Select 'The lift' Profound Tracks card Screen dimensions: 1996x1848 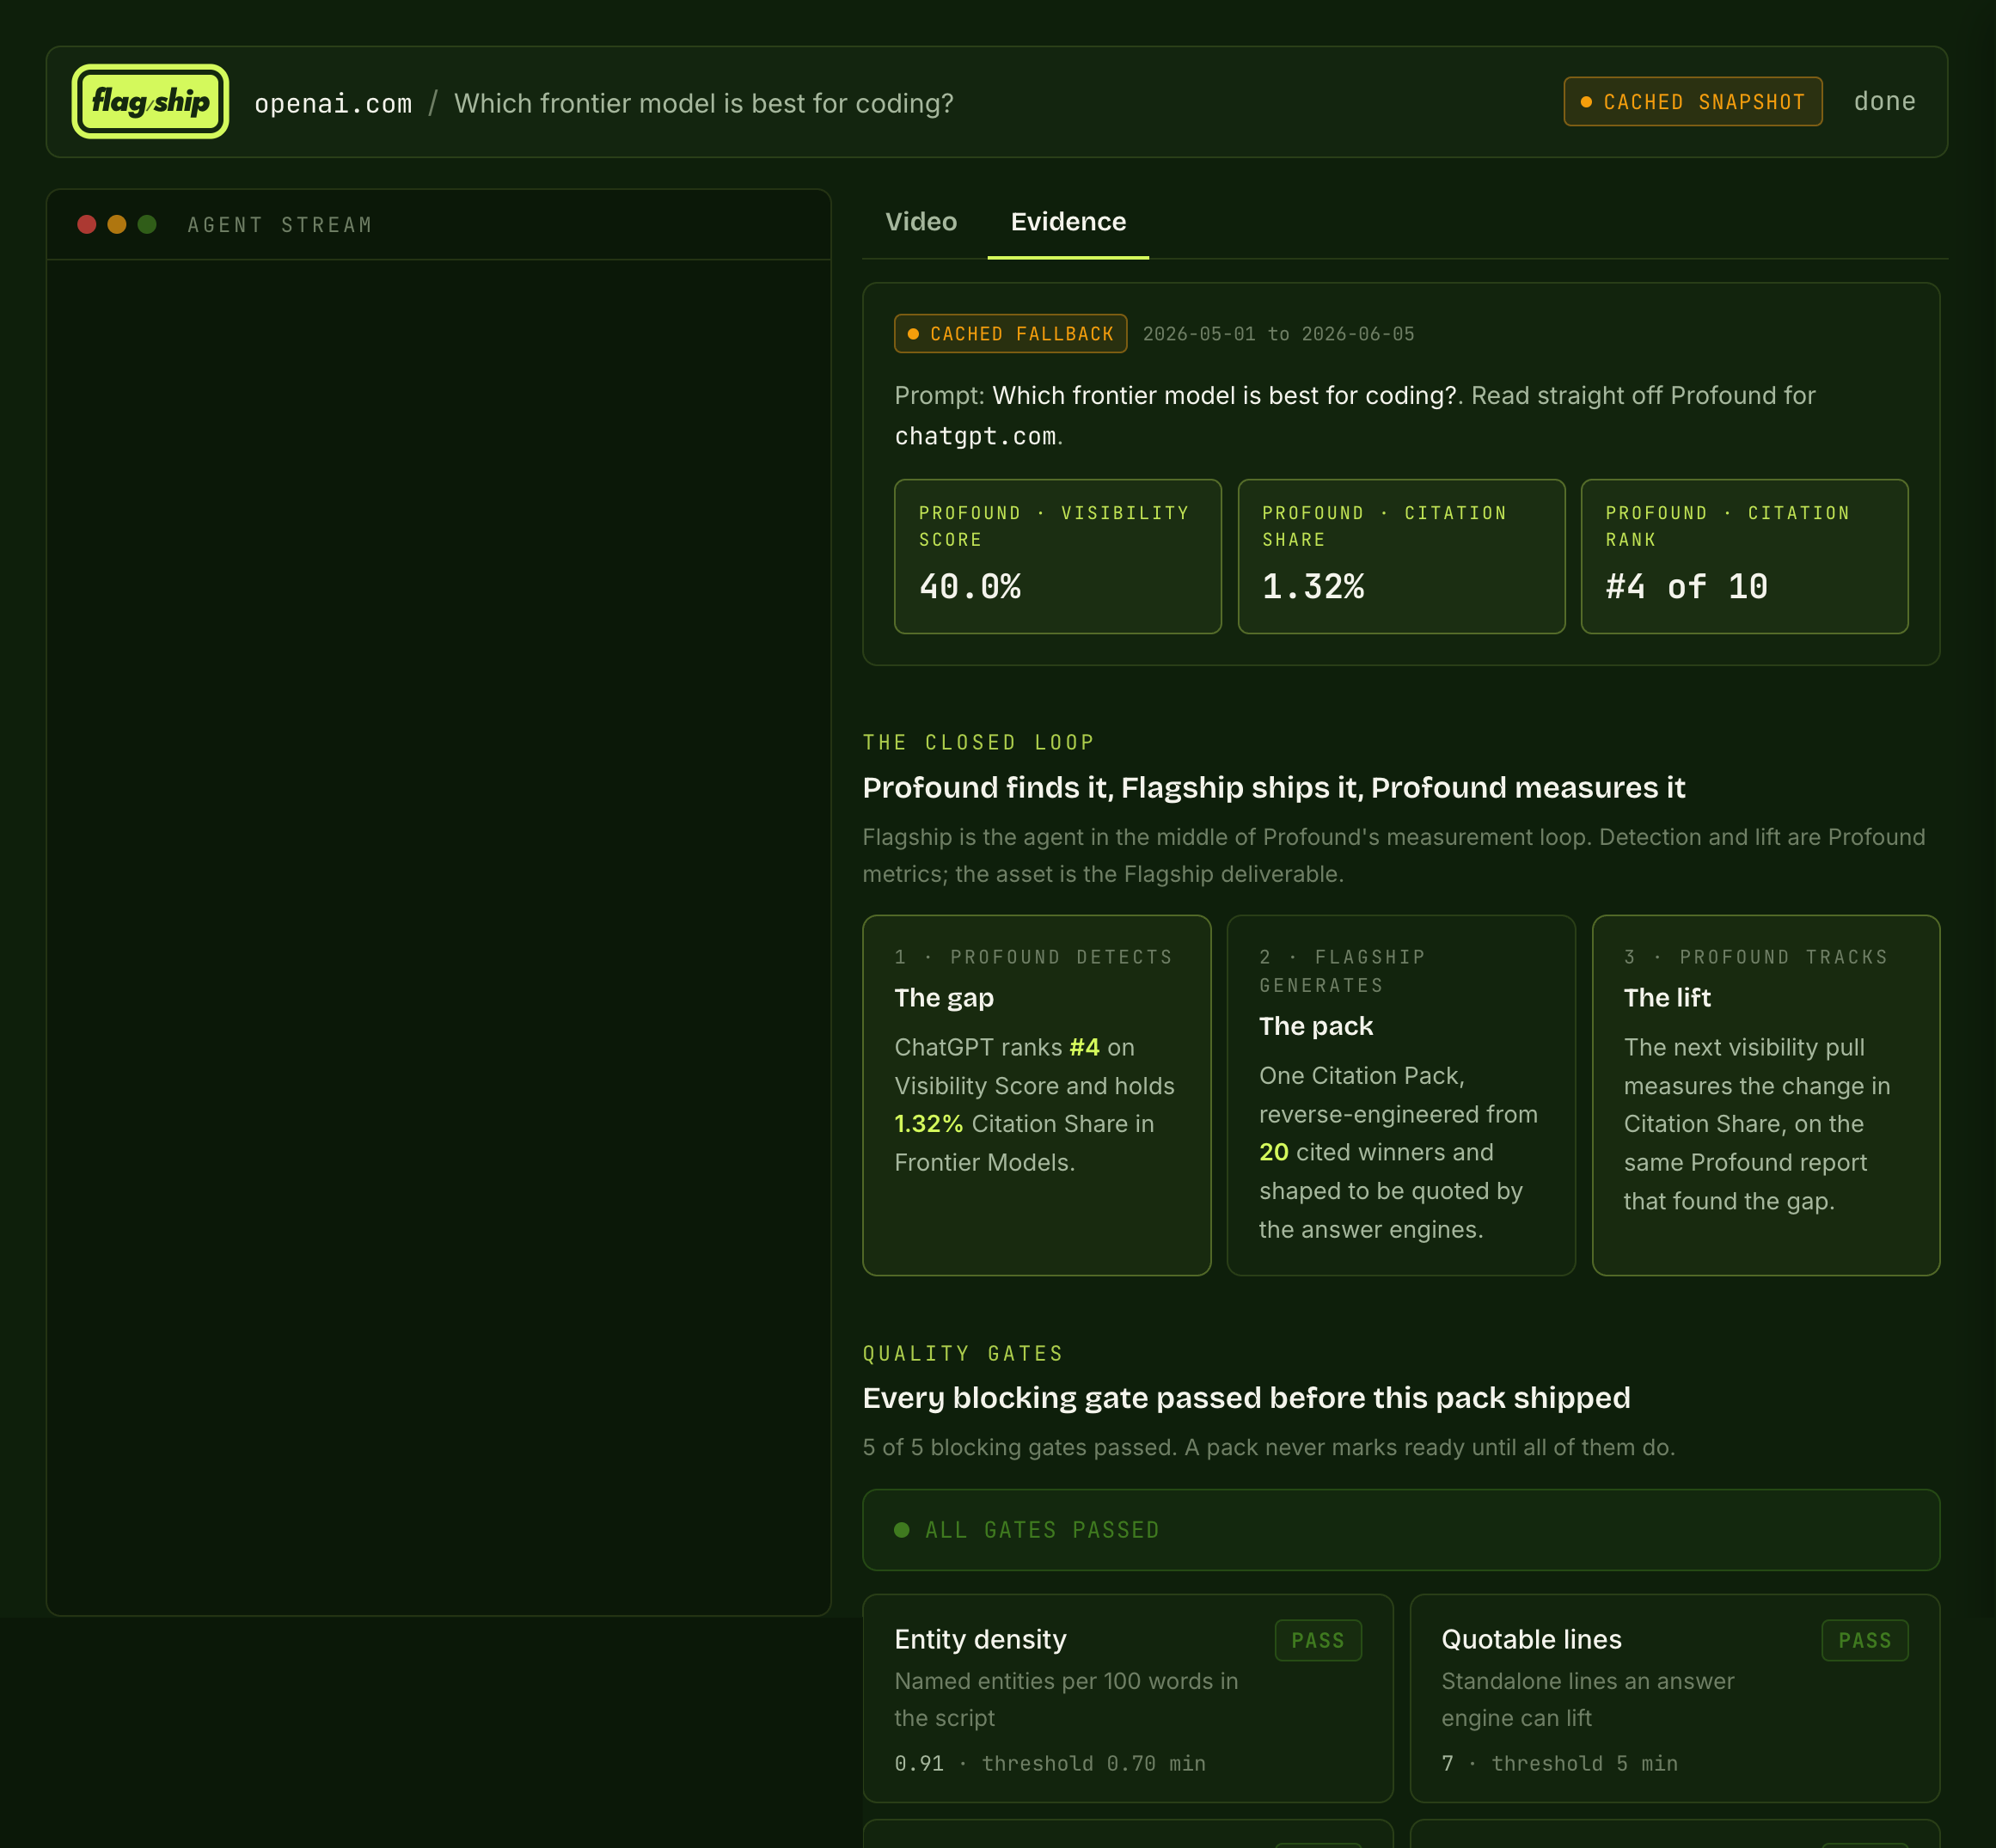[x=1766, y=1095]
